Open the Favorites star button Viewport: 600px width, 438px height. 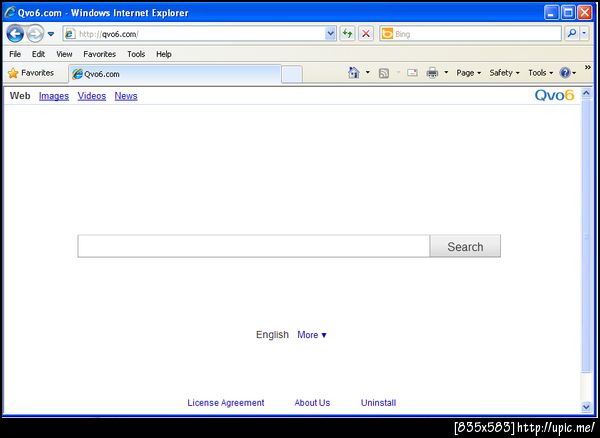point(31,73)
